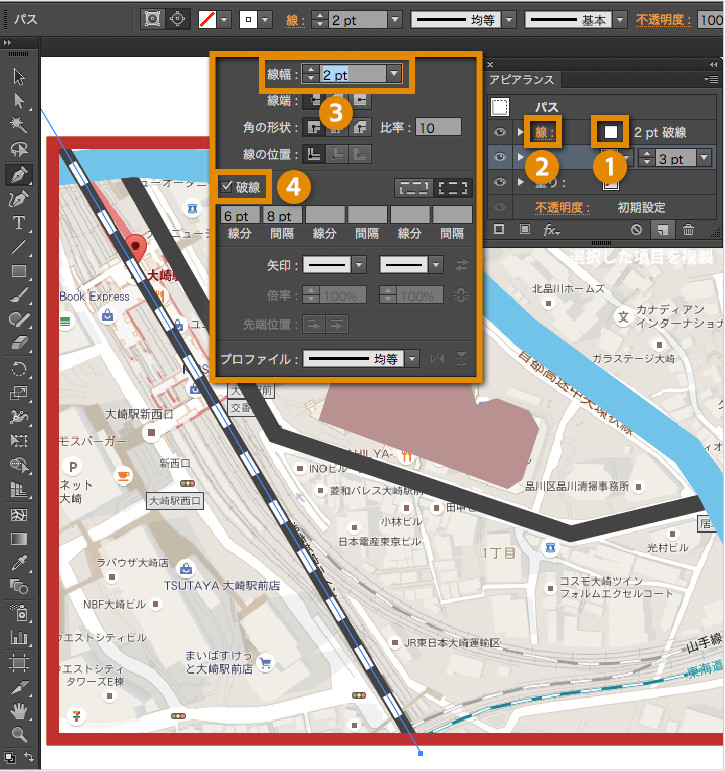Click the fx add effect icon
The image size is (725, 771).
coord(551,230)
